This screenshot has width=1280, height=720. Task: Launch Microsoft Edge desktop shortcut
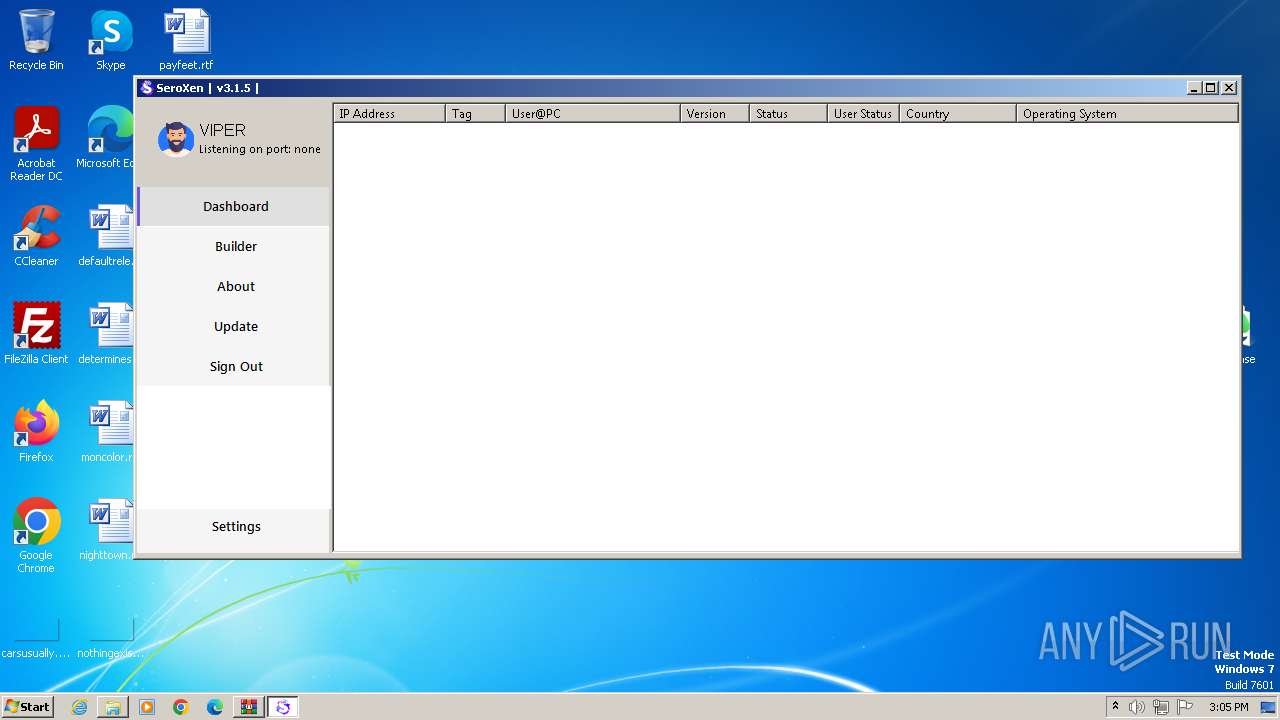pos(108,138)
